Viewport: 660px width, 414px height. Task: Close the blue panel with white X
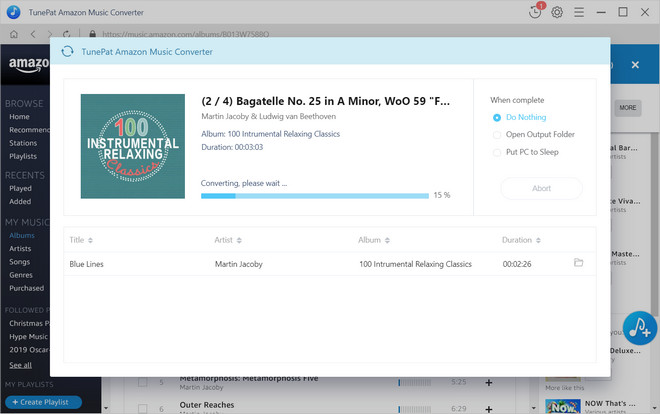635,65
